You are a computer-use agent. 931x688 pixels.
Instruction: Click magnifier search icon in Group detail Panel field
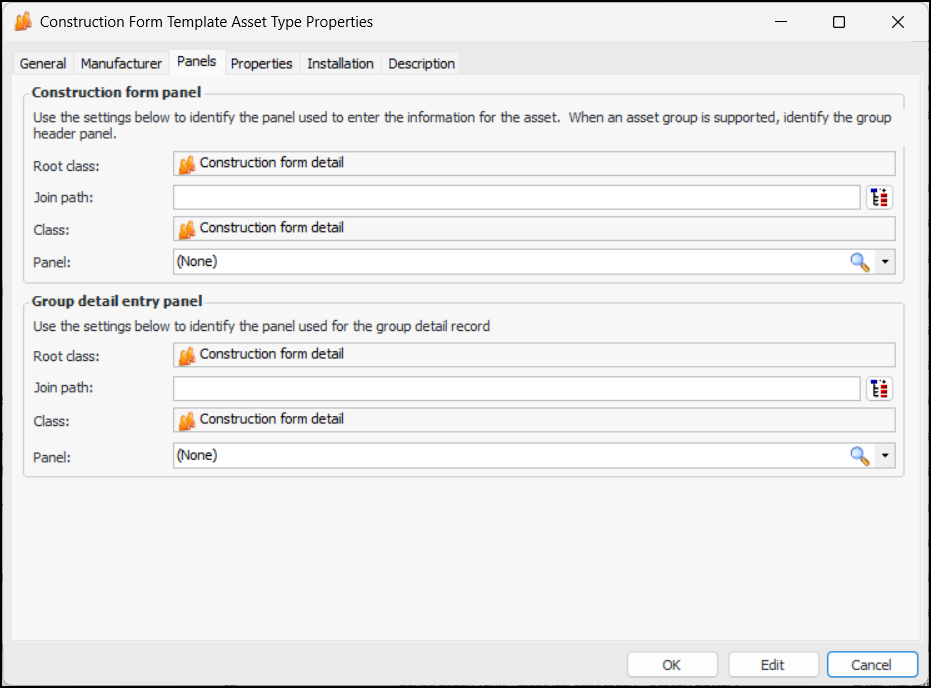[x=859, y=456]
